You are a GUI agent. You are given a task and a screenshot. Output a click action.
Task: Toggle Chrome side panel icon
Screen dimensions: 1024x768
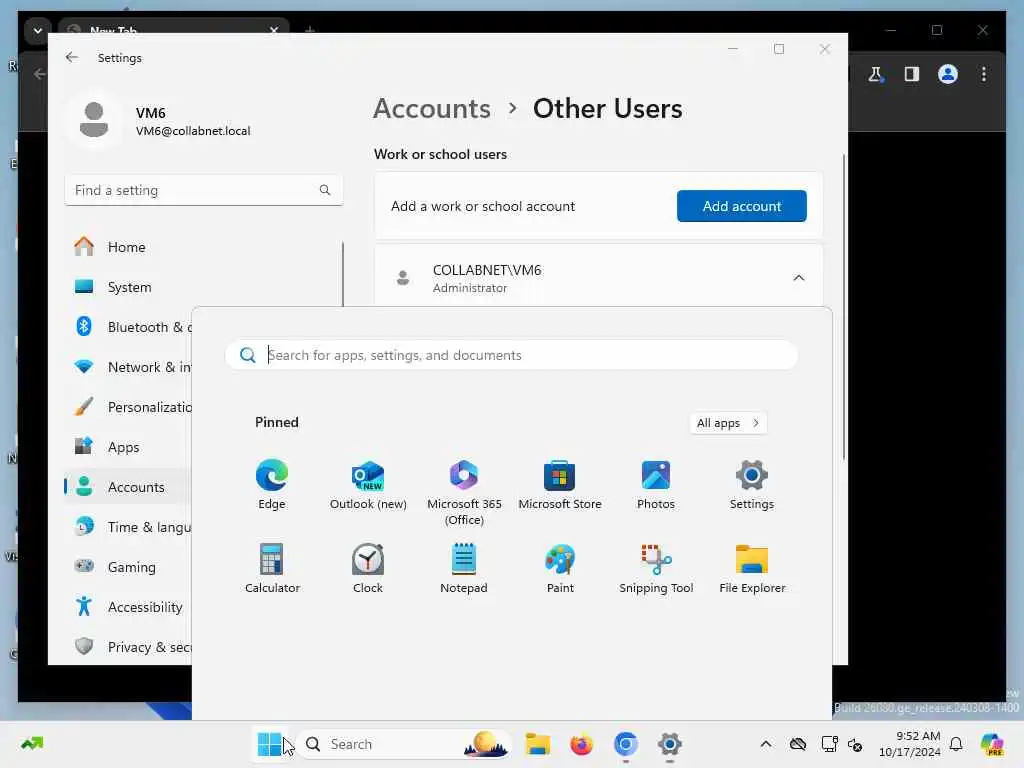[912, 74]
